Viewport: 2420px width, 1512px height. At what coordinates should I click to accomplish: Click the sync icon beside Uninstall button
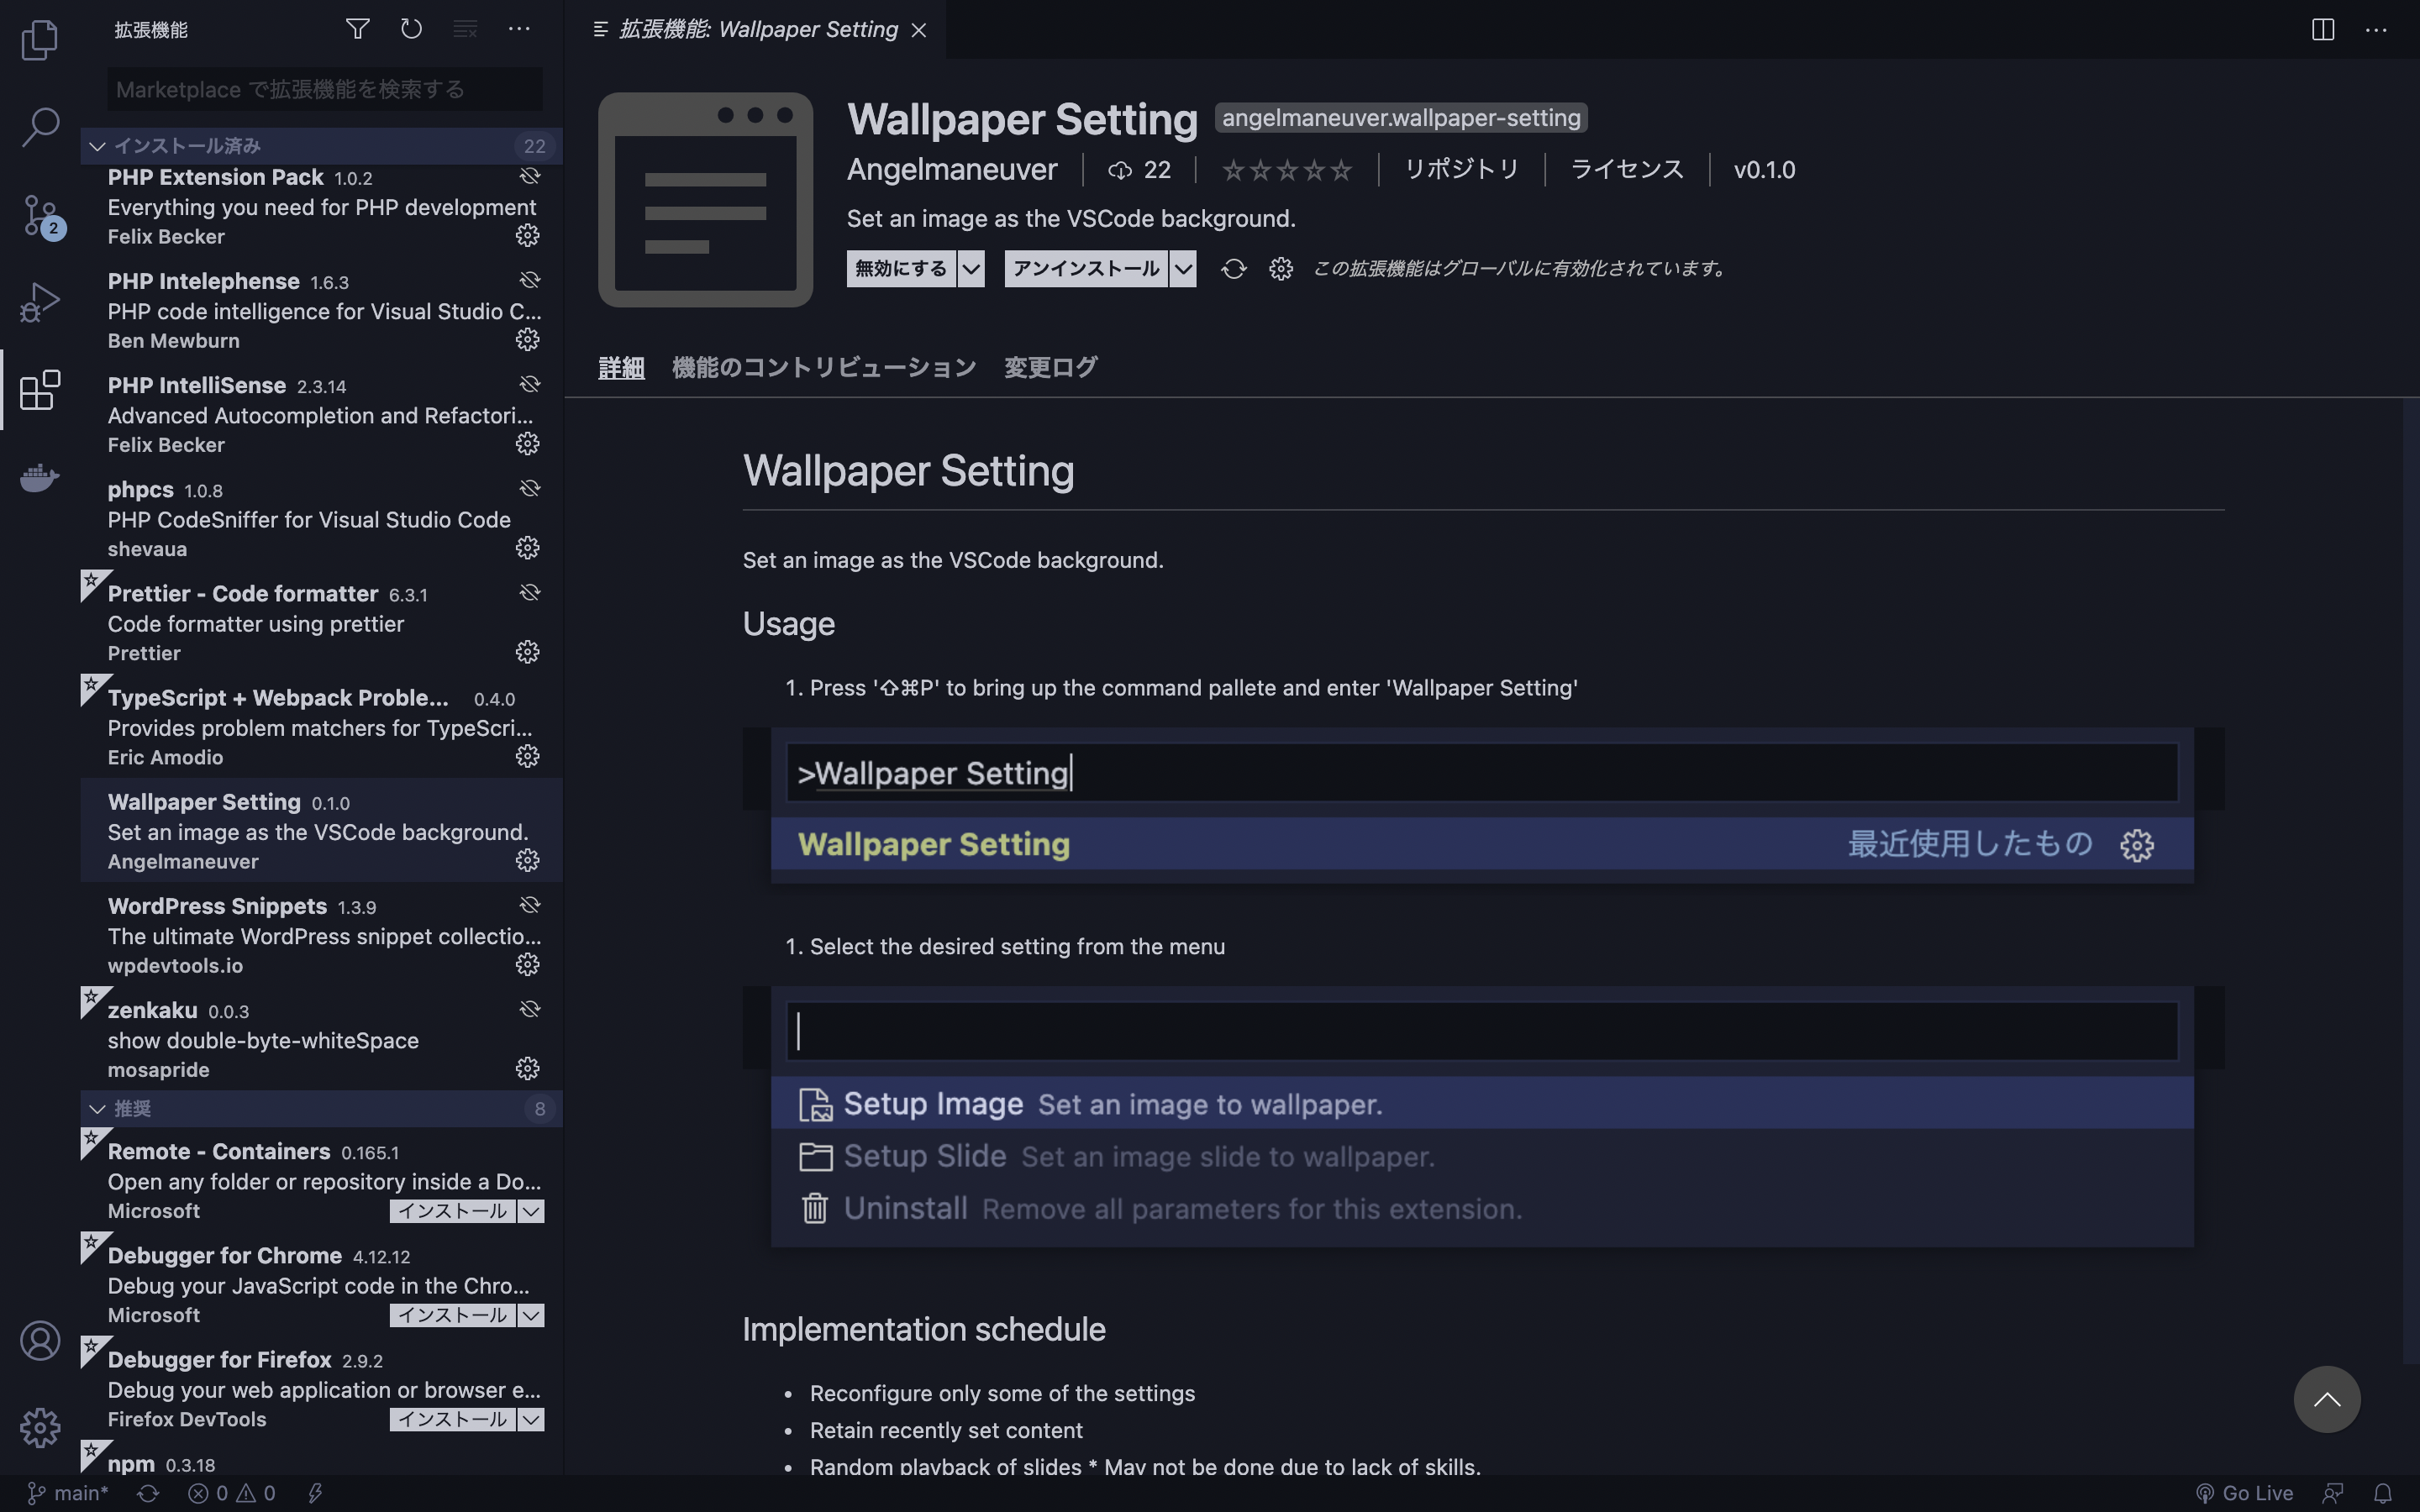tap(1233, 268)
